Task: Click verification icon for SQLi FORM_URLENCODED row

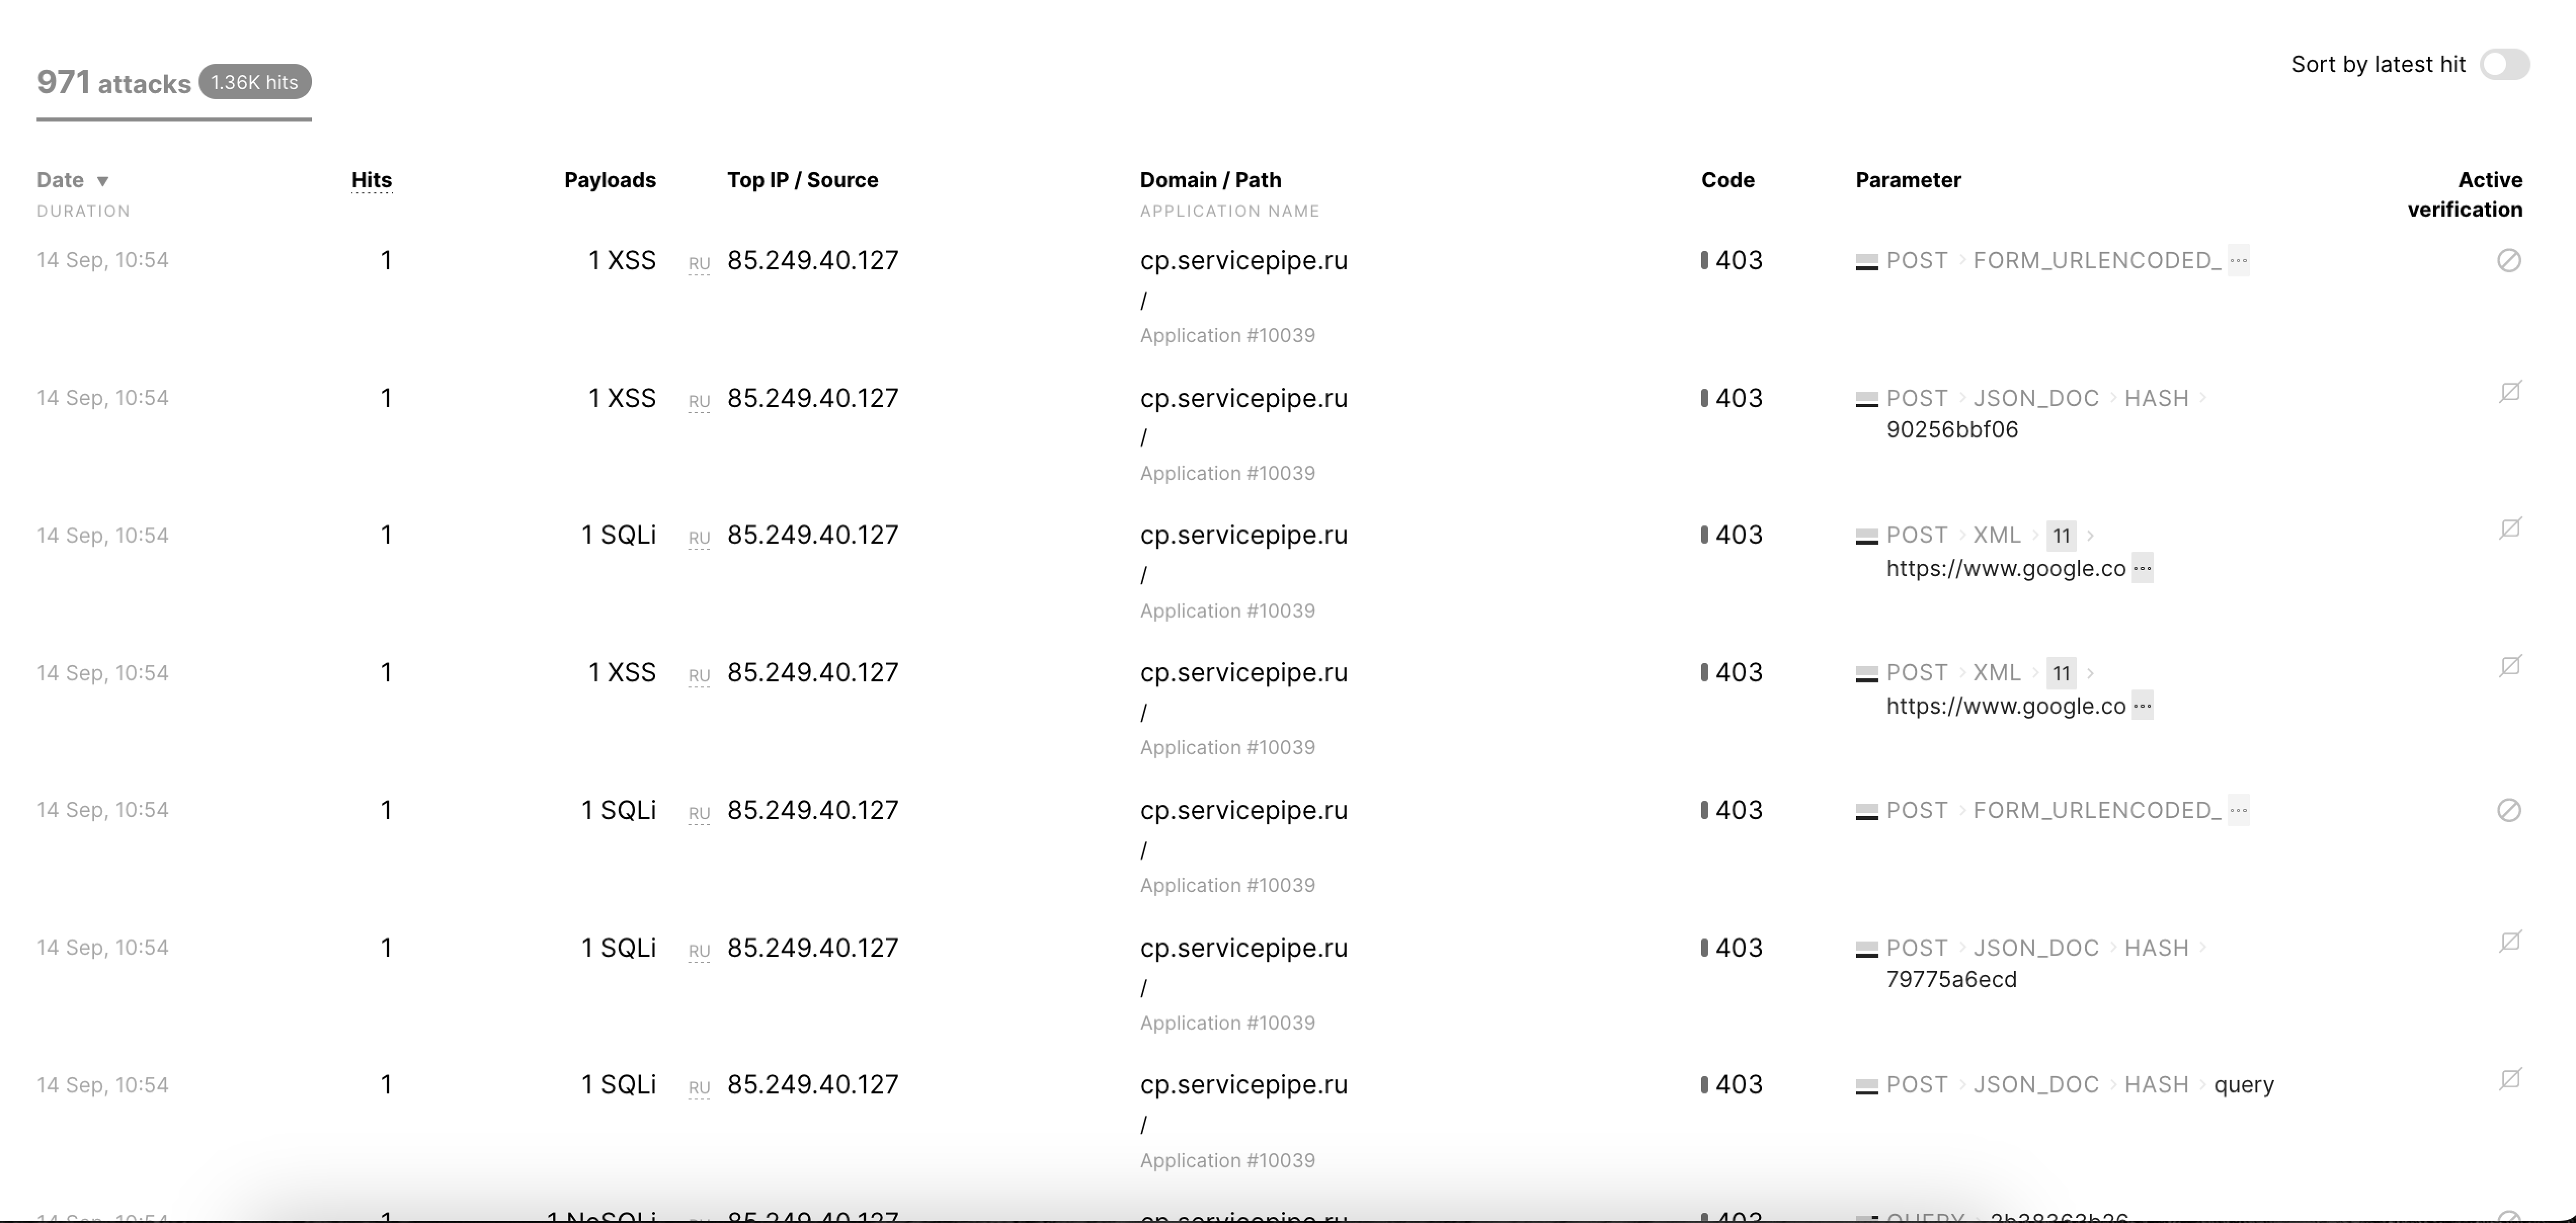Action: tap(2508, 810)
